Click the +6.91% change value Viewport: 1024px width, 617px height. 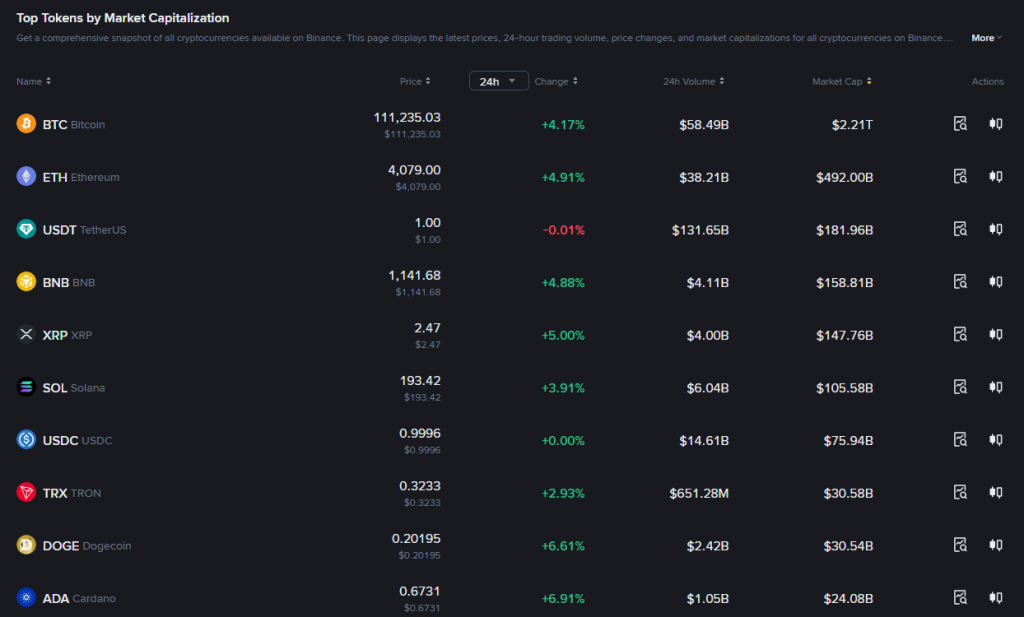pyautogui.click(x=563, y=598)
